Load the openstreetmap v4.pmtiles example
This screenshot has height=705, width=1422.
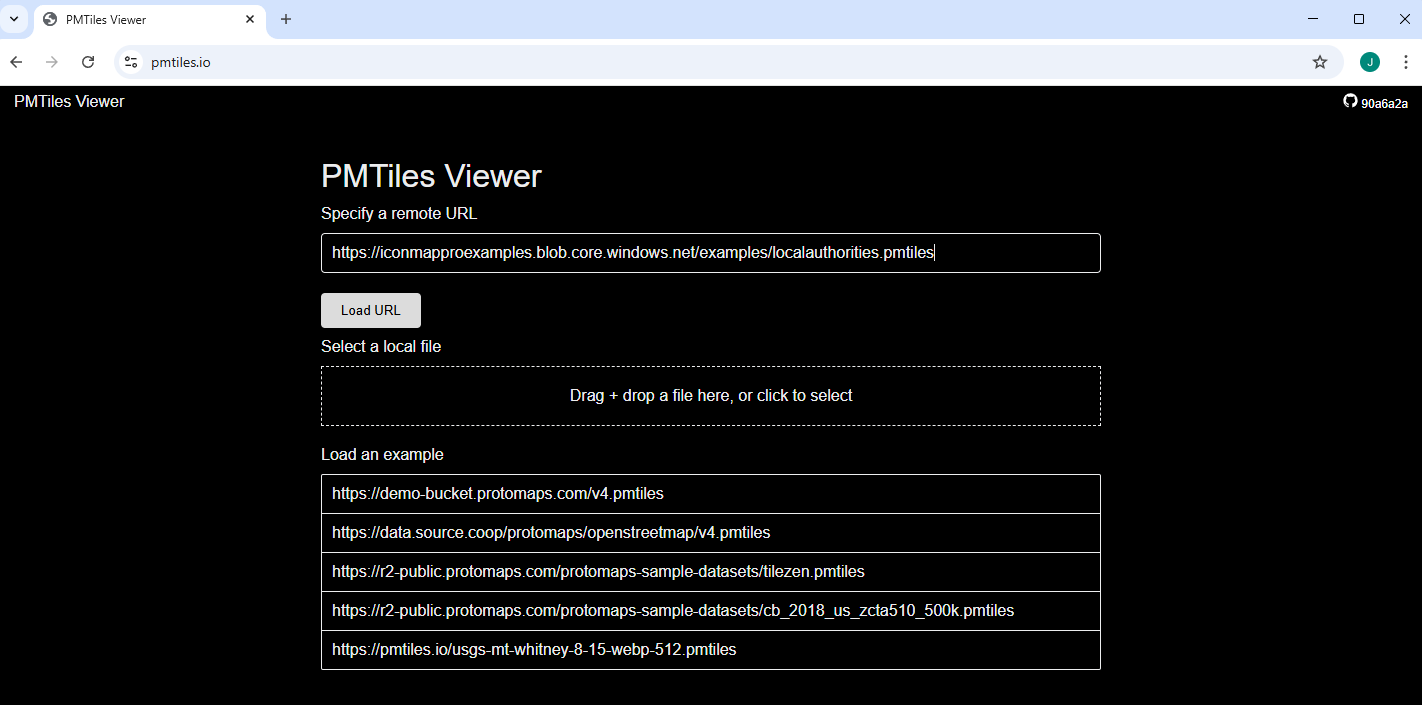pos(710,533)
